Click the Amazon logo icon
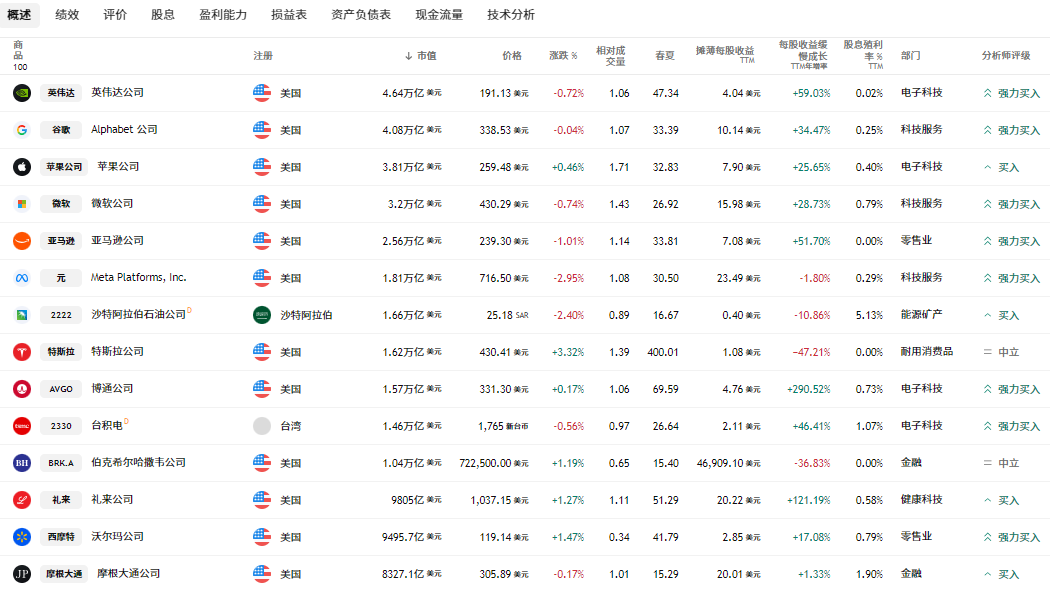The image size is (1056, 589). click(22, 241)
